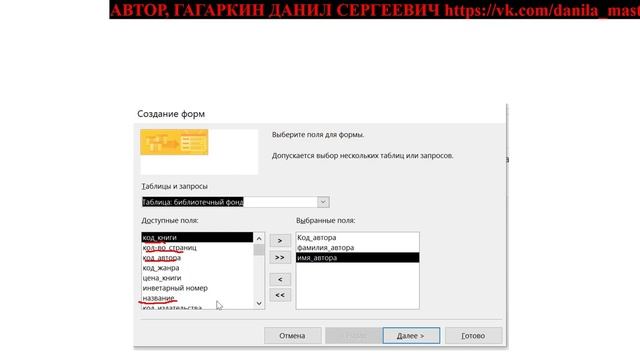Select код_автора in available fields list
Viewport: 640px width, 360px height.
[x=197, y=258]
